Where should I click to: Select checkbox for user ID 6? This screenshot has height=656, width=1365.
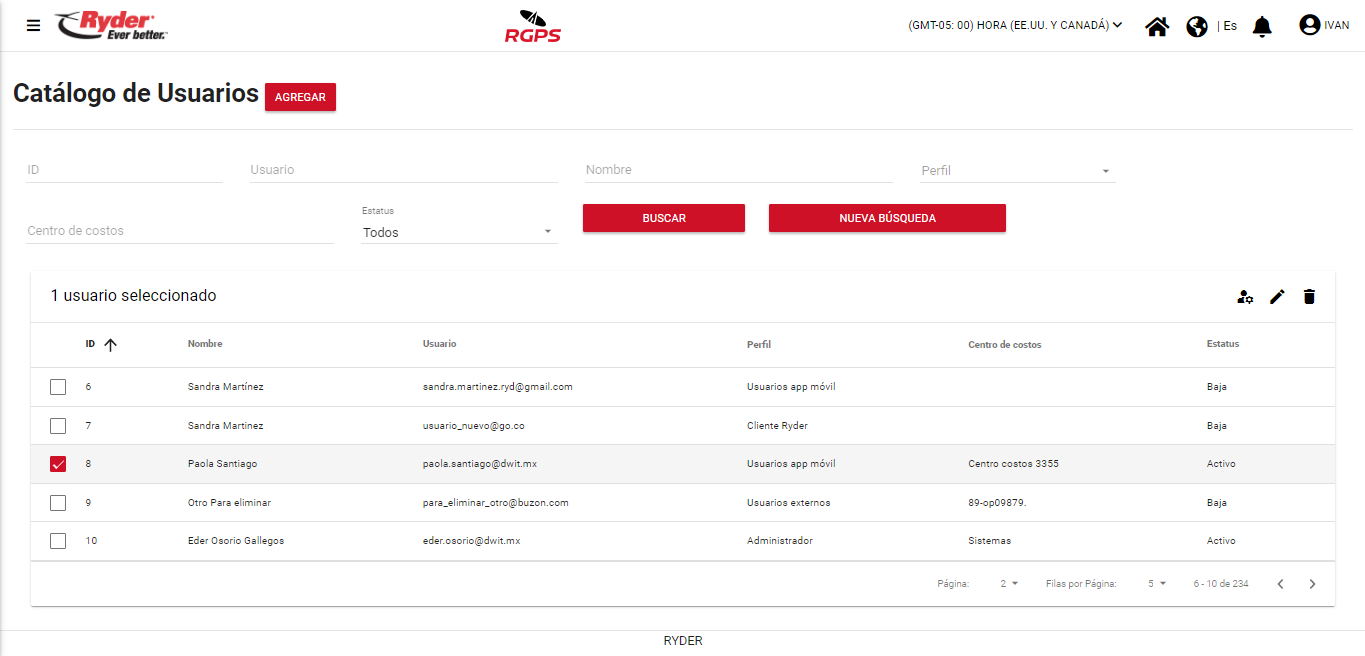click(58, 387)
